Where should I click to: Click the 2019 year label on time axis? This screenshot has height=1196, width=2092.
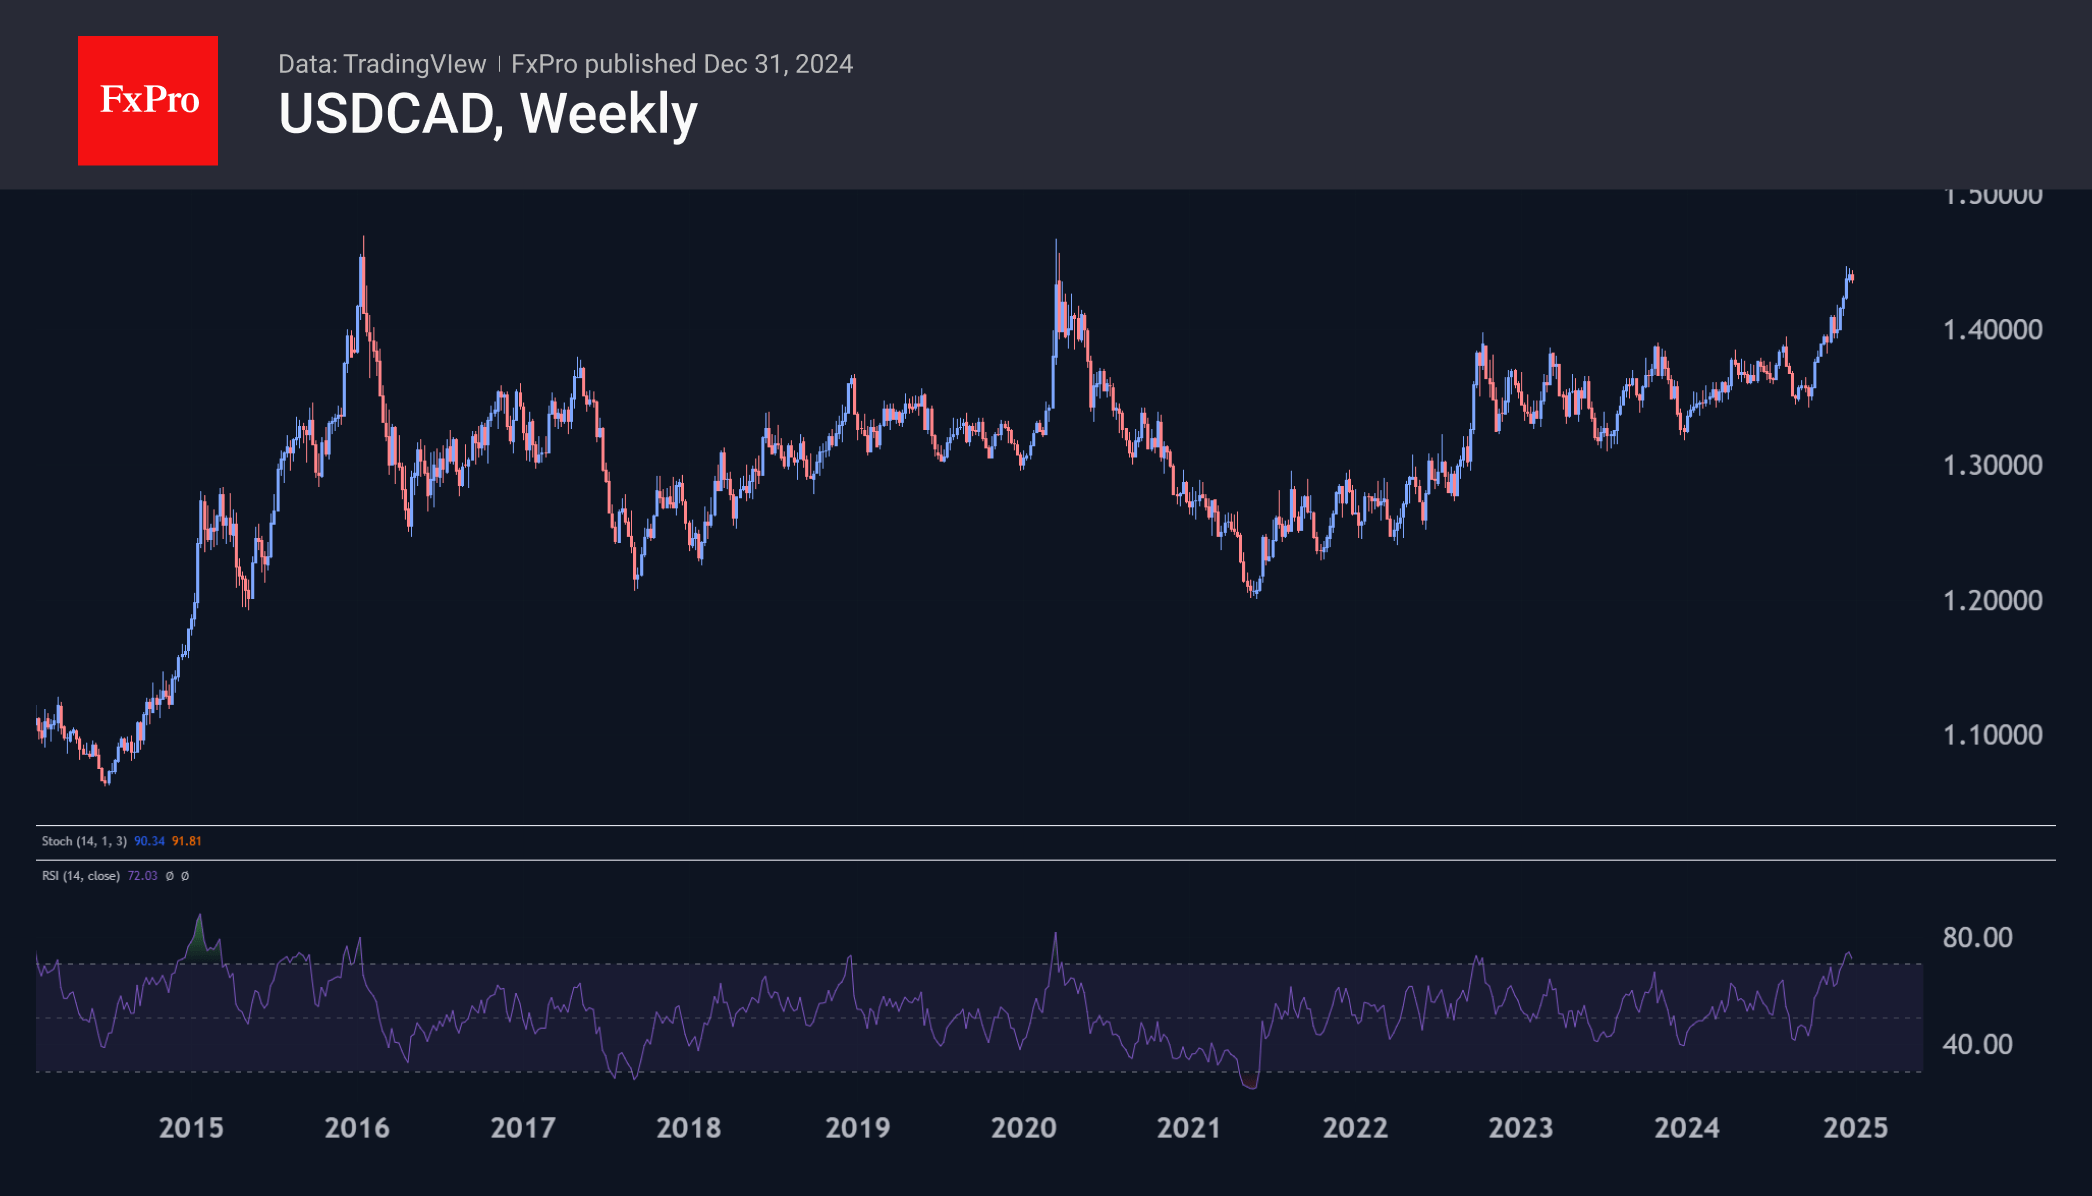pyautogui.click(x=858, y=1128)
